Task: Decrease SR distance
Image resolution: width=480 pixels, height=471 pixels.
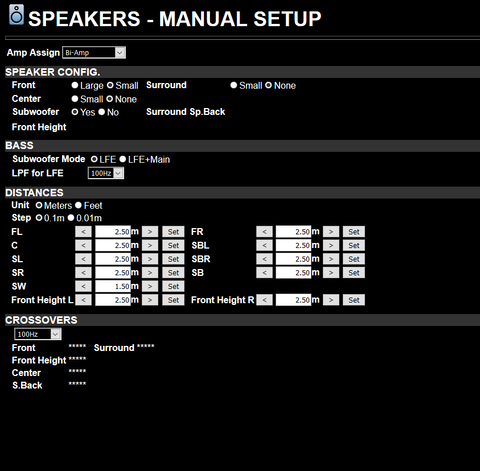Action: click(83, 273)
